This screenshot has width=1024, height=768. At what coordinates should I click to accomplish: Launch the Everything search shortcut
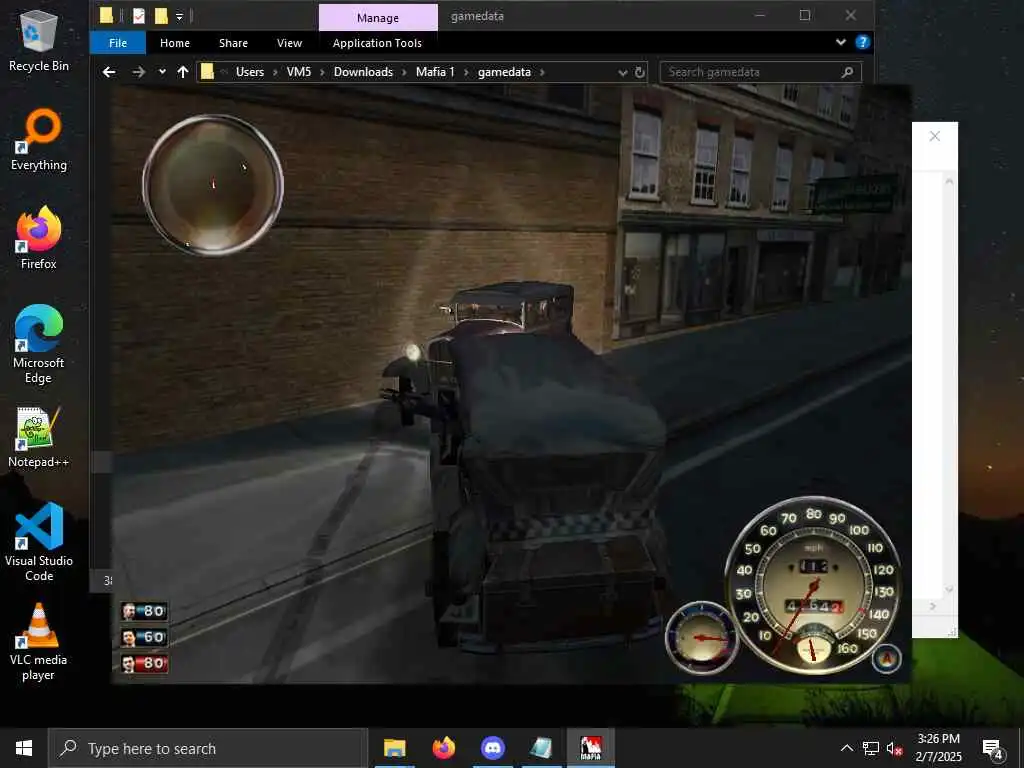(39, 140)
